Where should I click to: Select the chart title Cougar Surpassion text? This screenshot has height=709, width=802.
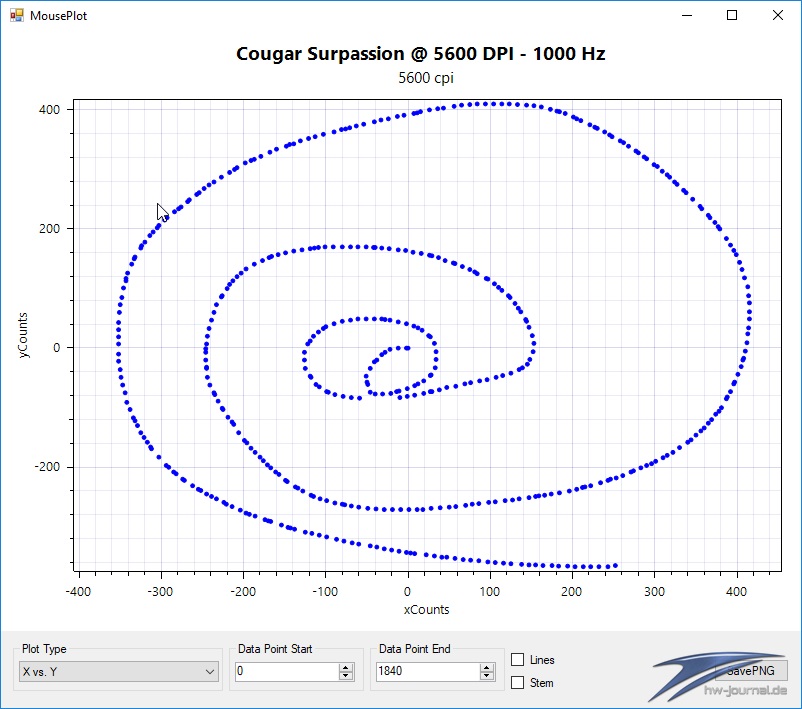coord(420,54)
